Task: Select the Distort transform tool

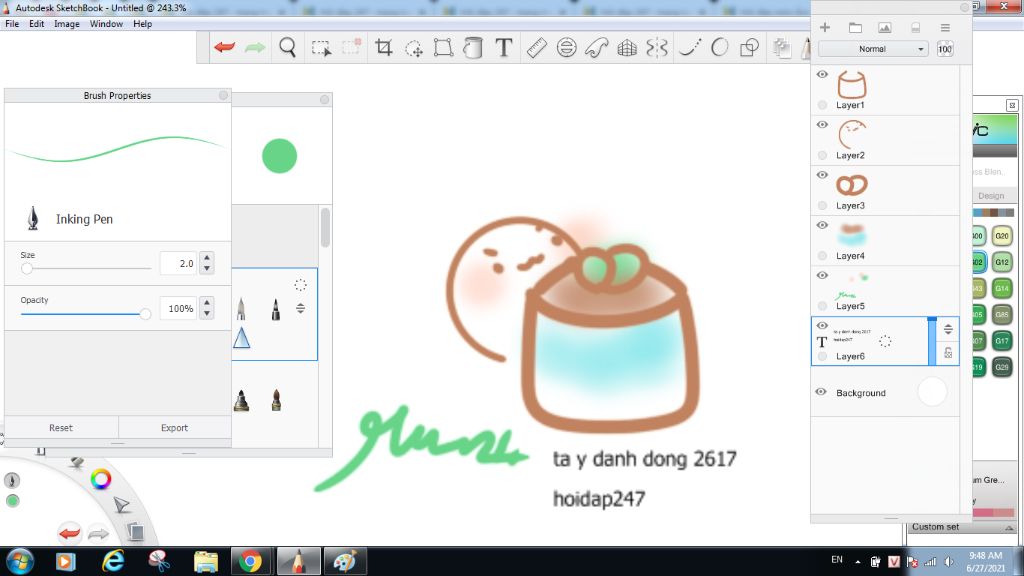Action: pos(443,47)
